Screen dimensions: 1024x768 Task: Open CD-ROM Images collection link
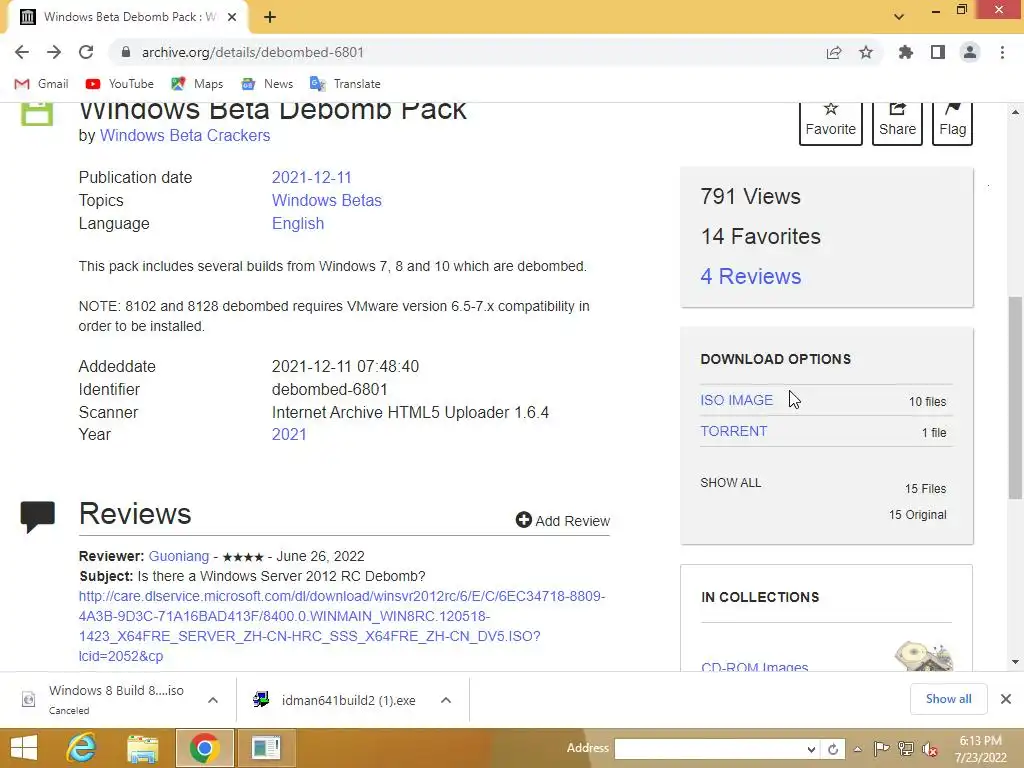point(754,666)
